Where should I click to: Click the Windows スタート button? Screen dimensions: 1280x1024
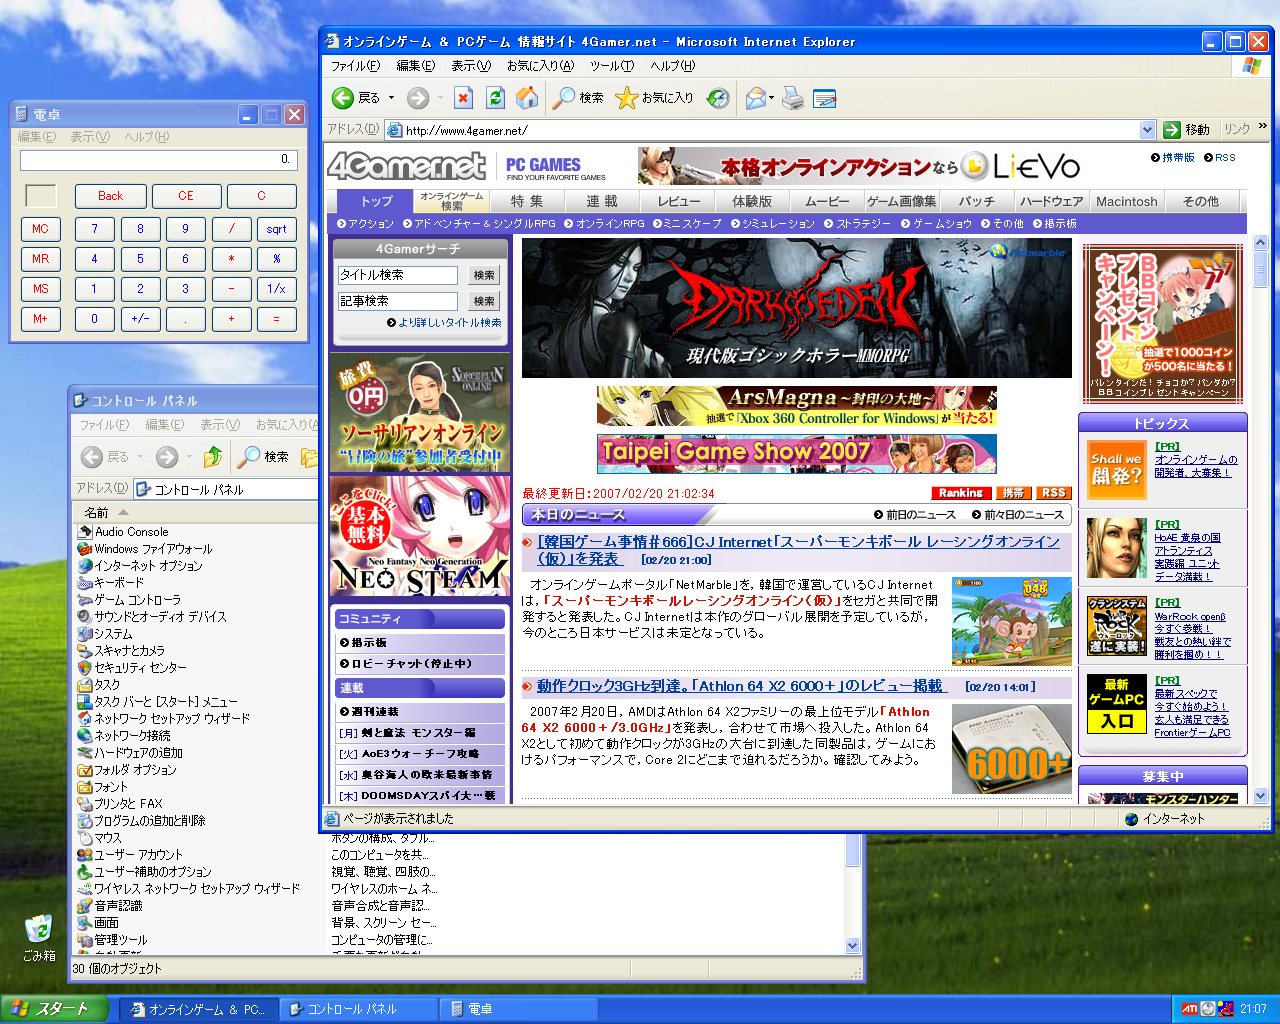pos(54,1009)
